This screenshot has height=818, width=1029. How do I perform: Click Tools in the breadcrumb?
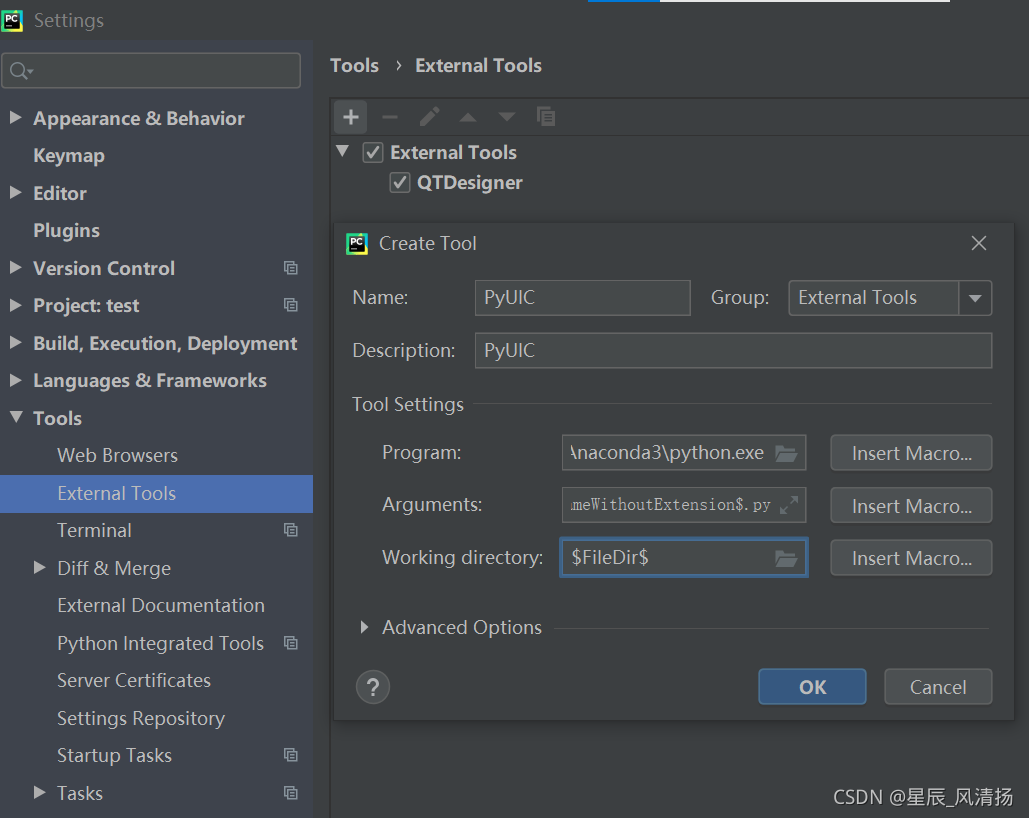[354, 66]
